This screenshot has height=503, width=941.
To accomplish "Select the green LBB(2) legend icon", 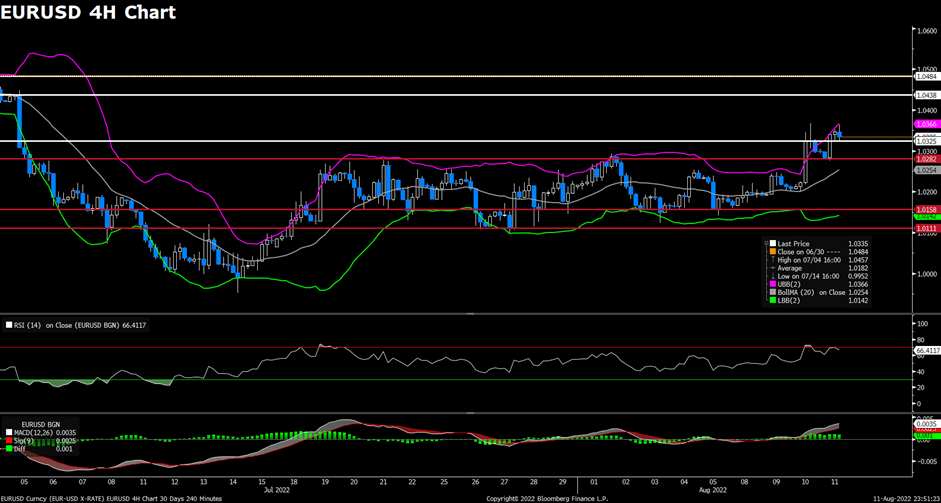I will click(772, 300).
